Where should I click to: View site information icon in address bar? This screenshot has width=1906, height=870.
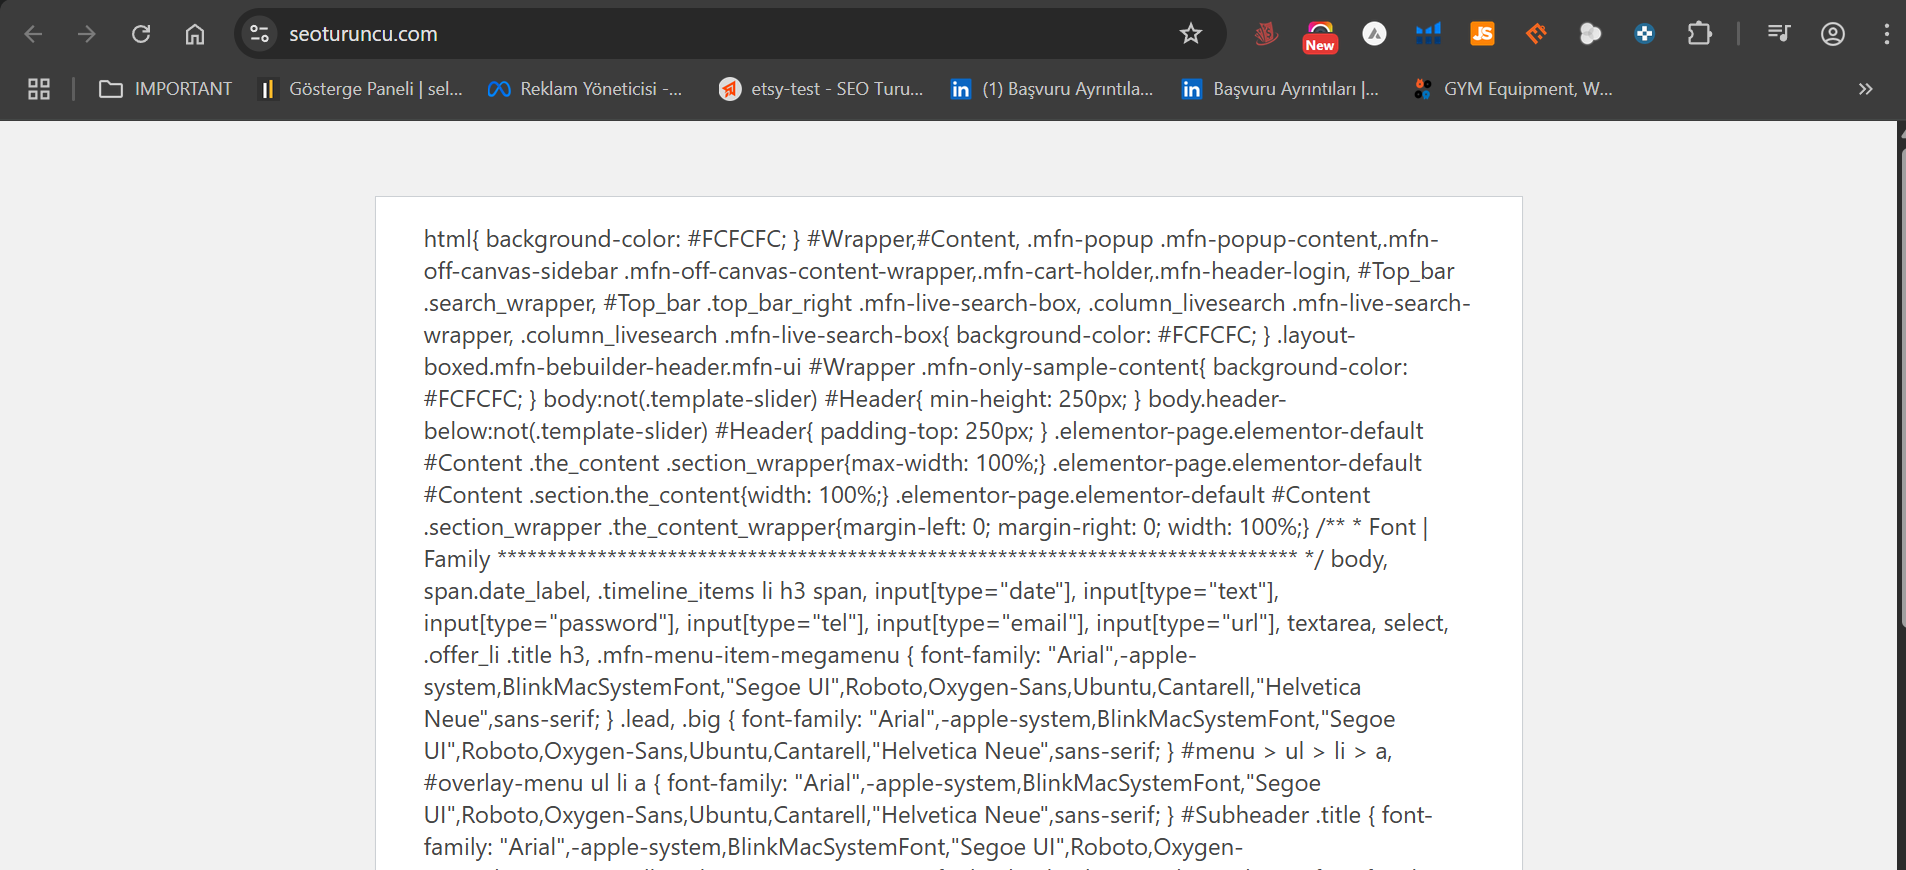[x=260, y=34]
